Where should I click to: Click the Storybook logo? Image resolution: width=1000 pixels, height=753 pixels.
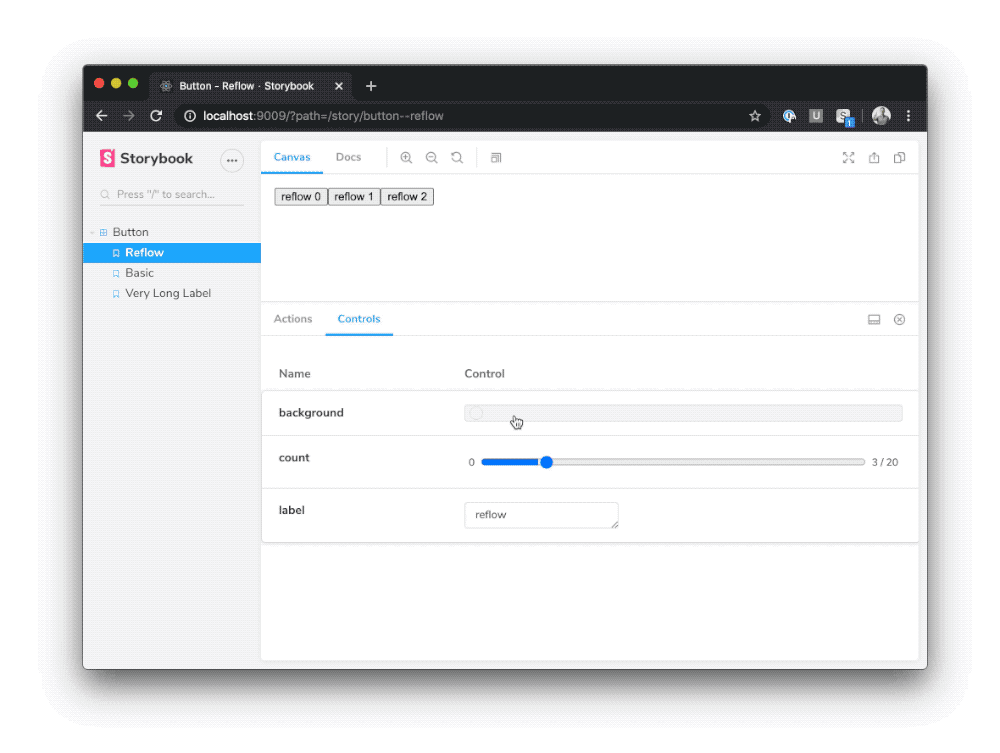(x=106, y=158)
